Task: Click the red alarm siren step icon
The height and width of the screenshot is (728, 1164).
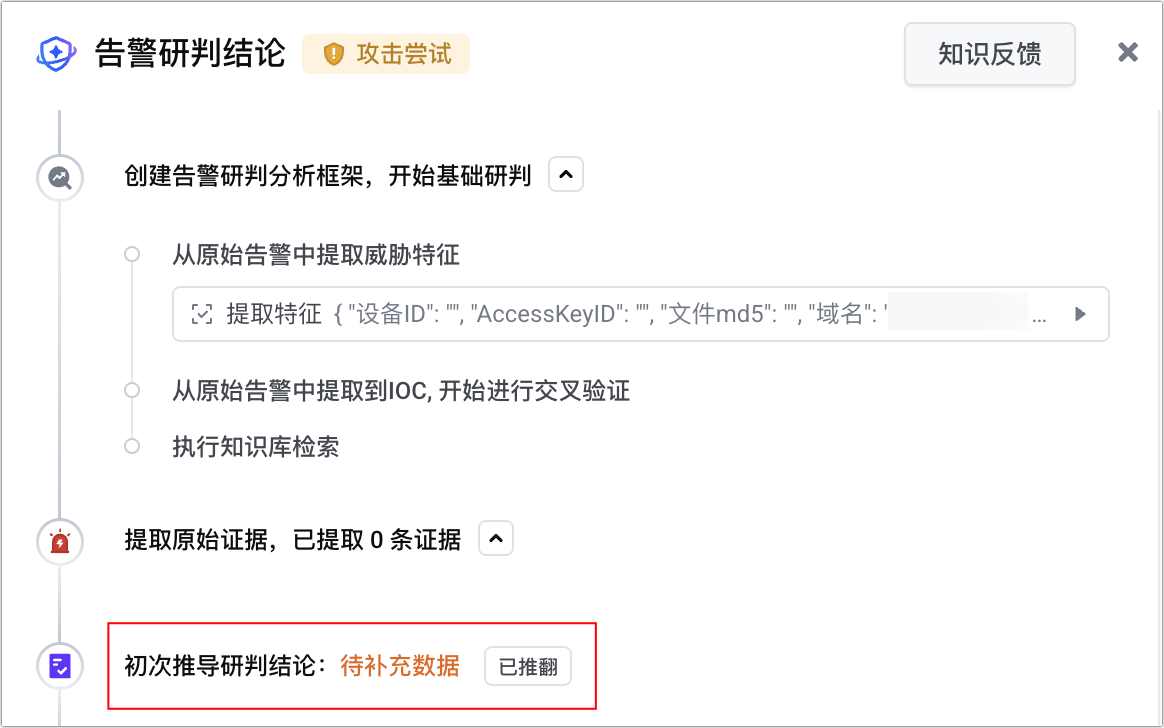Action: (x=60, y=542)
